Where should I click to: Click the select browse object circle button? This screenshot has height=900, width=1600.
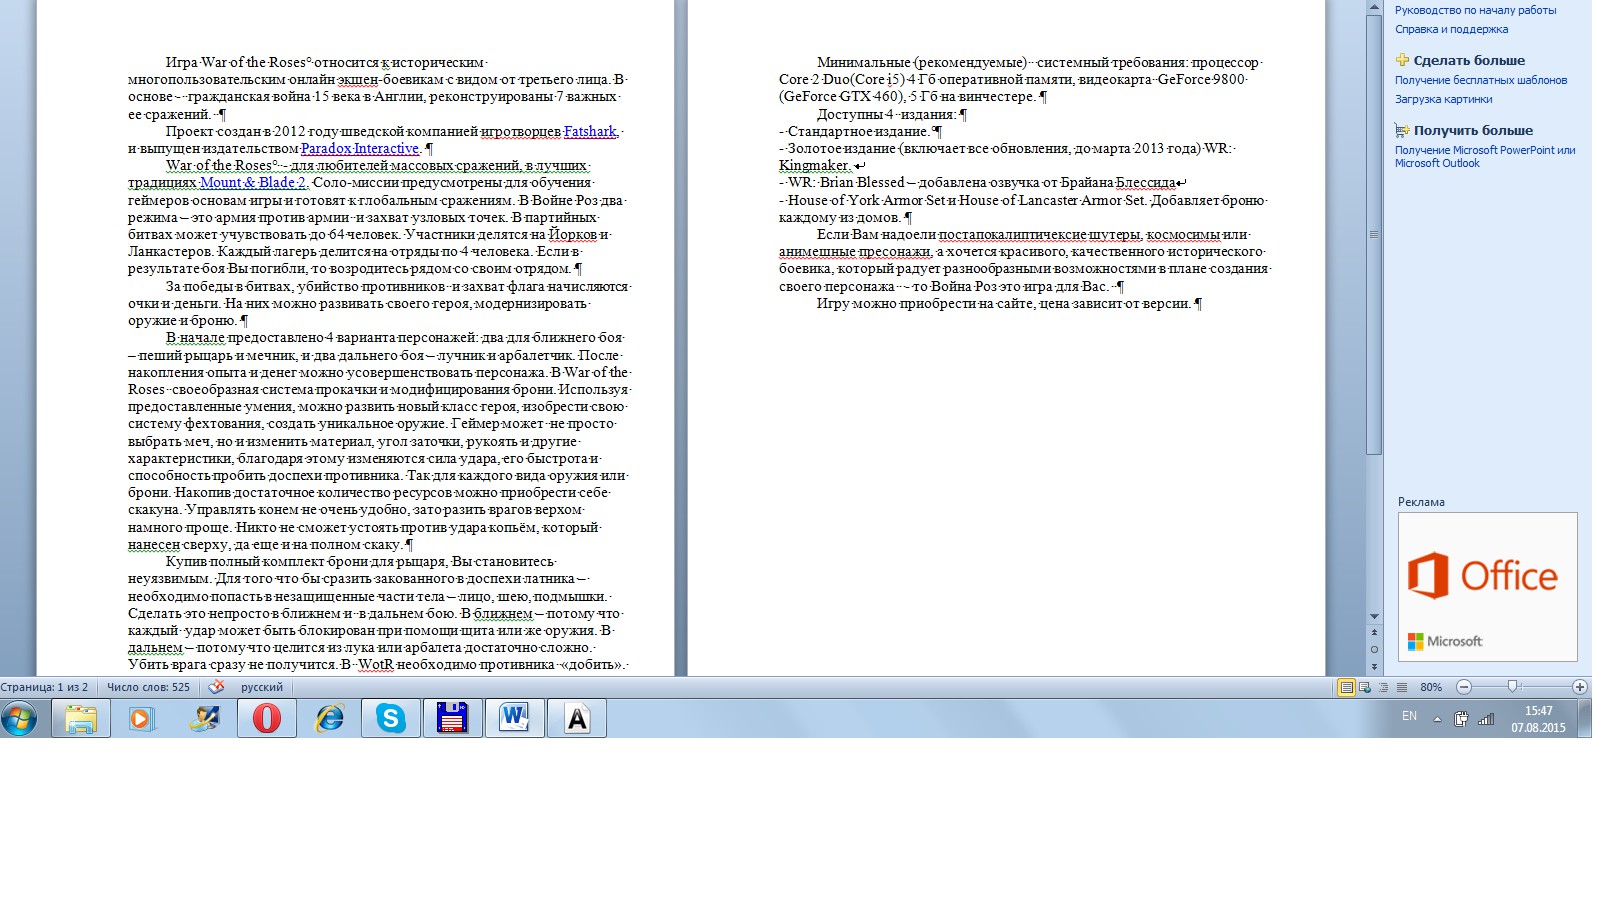(1374, 649)
